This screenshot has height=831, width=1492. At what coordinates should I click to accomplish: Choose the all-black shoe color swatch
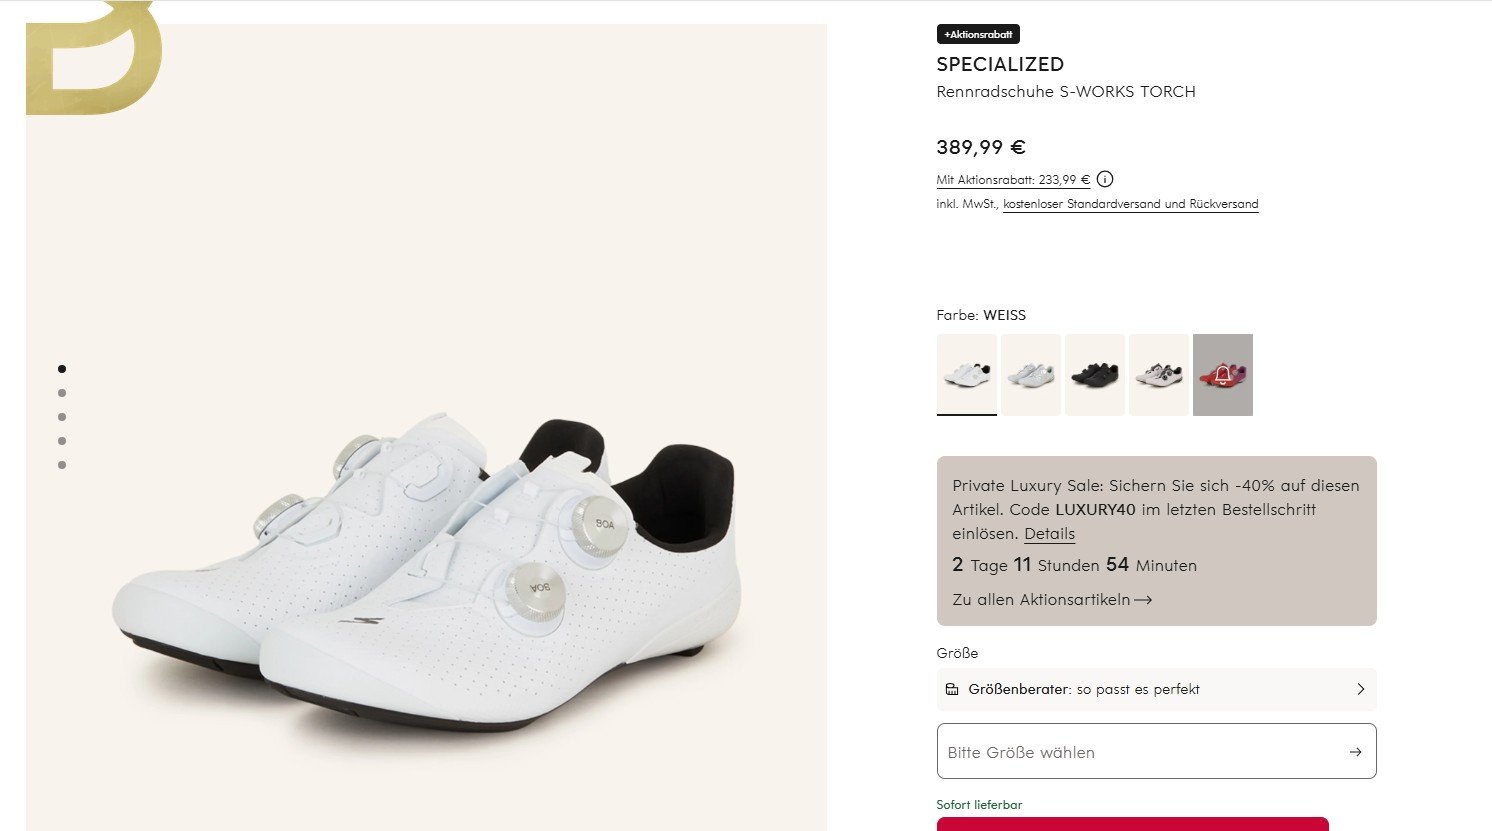(1094, 375)
